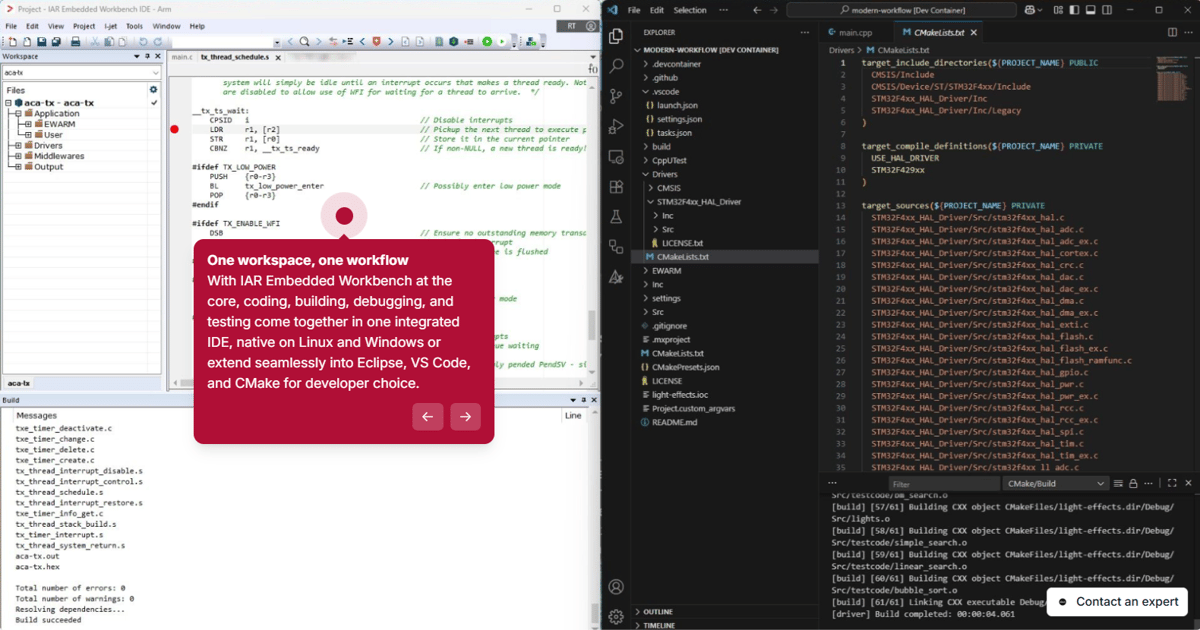Viewport: 1200px width, 630px height.
Task: Open the CMake/Build output channel dropdown
Action: point(1055,483)
